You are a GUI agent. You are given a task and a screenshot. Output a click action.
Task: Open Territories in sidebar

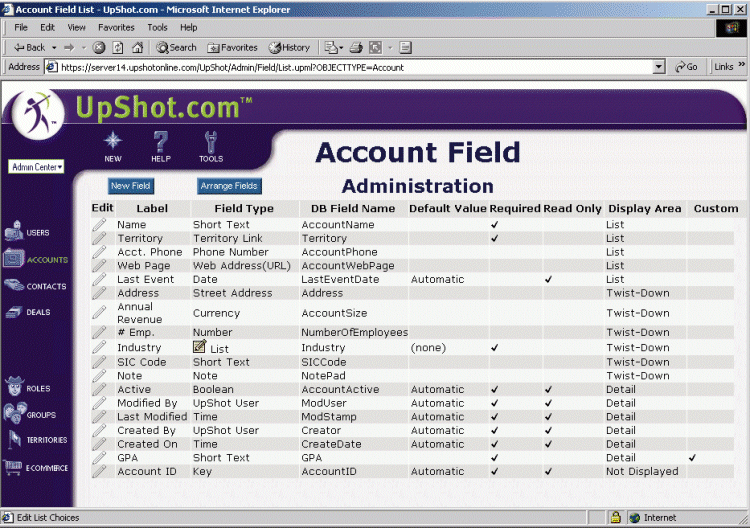click(x=37, y=440)
